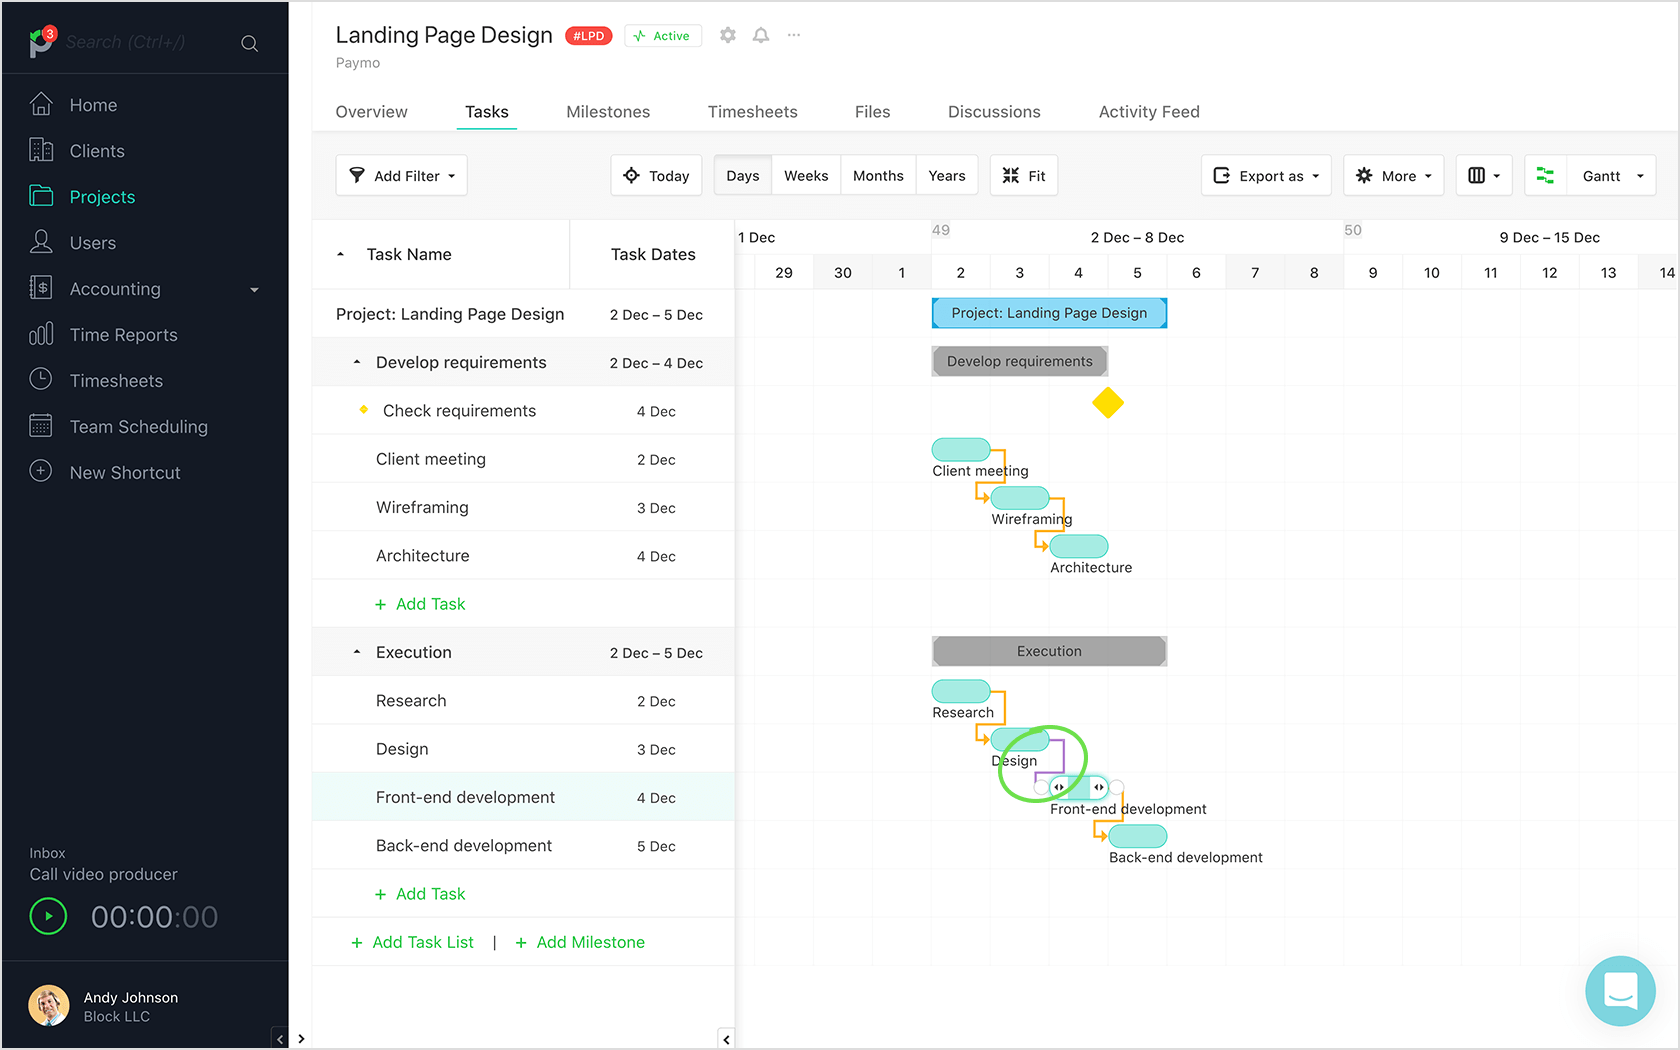
Task: Open Time Reports from the sidebar
Action: click(123, 334)
